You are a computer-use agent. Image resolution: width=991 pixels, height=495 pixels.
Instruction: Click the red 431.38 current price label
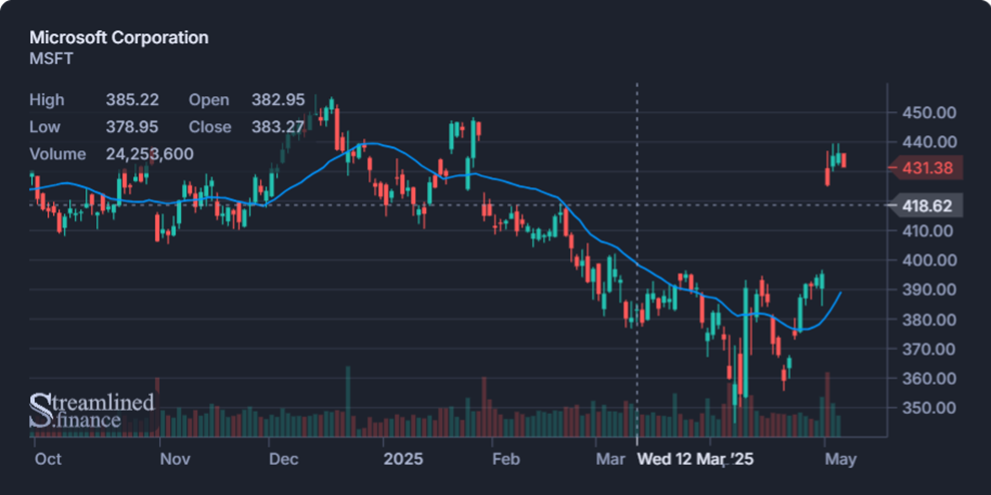click(x=928, y=168)
